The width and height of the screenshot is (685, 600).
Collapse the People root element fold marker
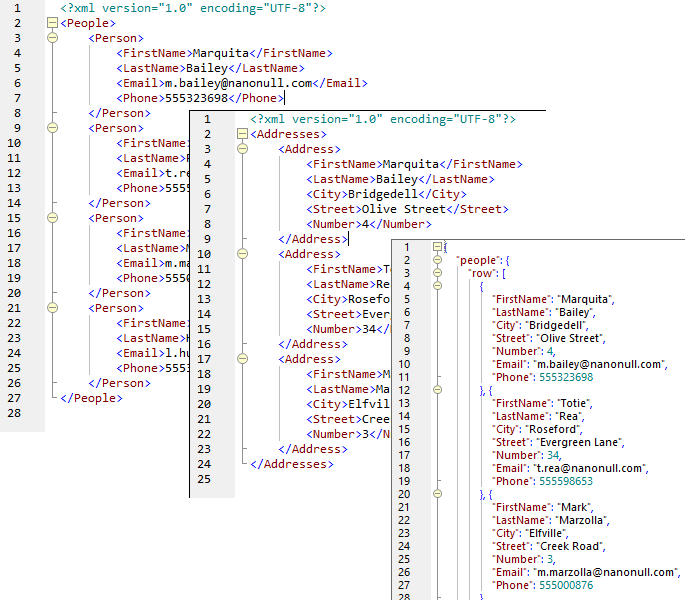click(x=52, y=23)
